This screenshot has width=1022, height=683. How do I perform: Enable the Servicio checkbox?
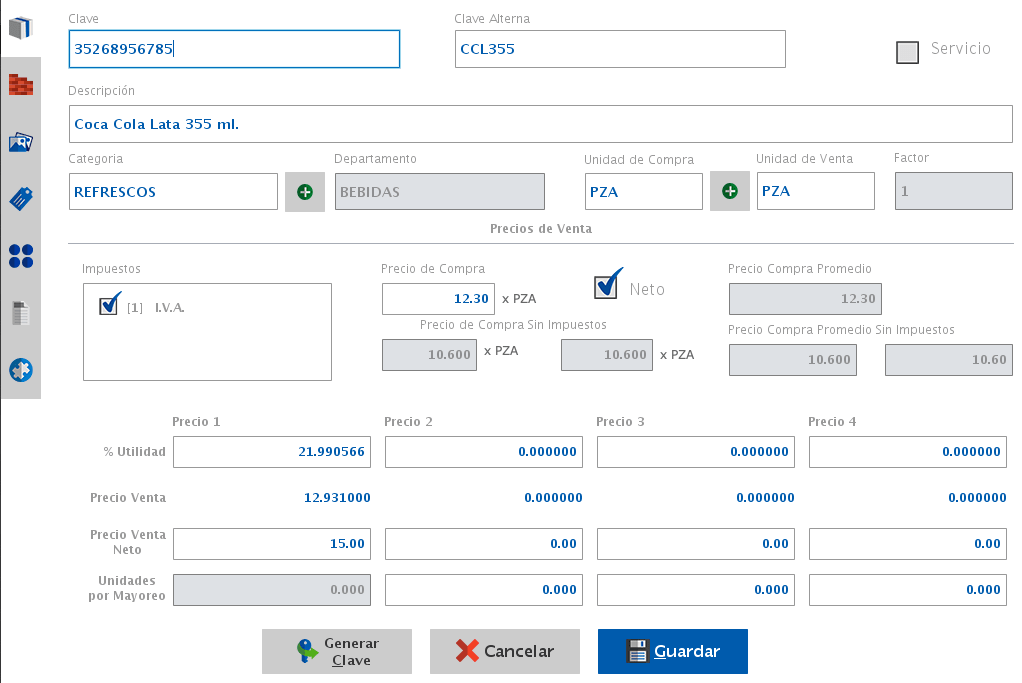[x=907, y=52]
